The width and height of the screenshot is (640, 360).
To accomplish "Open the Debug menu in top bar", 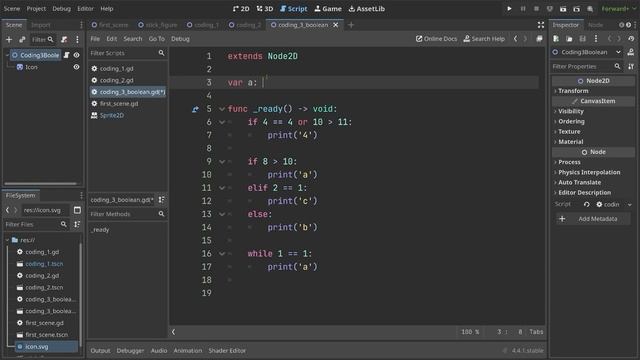I will [61, 9].
